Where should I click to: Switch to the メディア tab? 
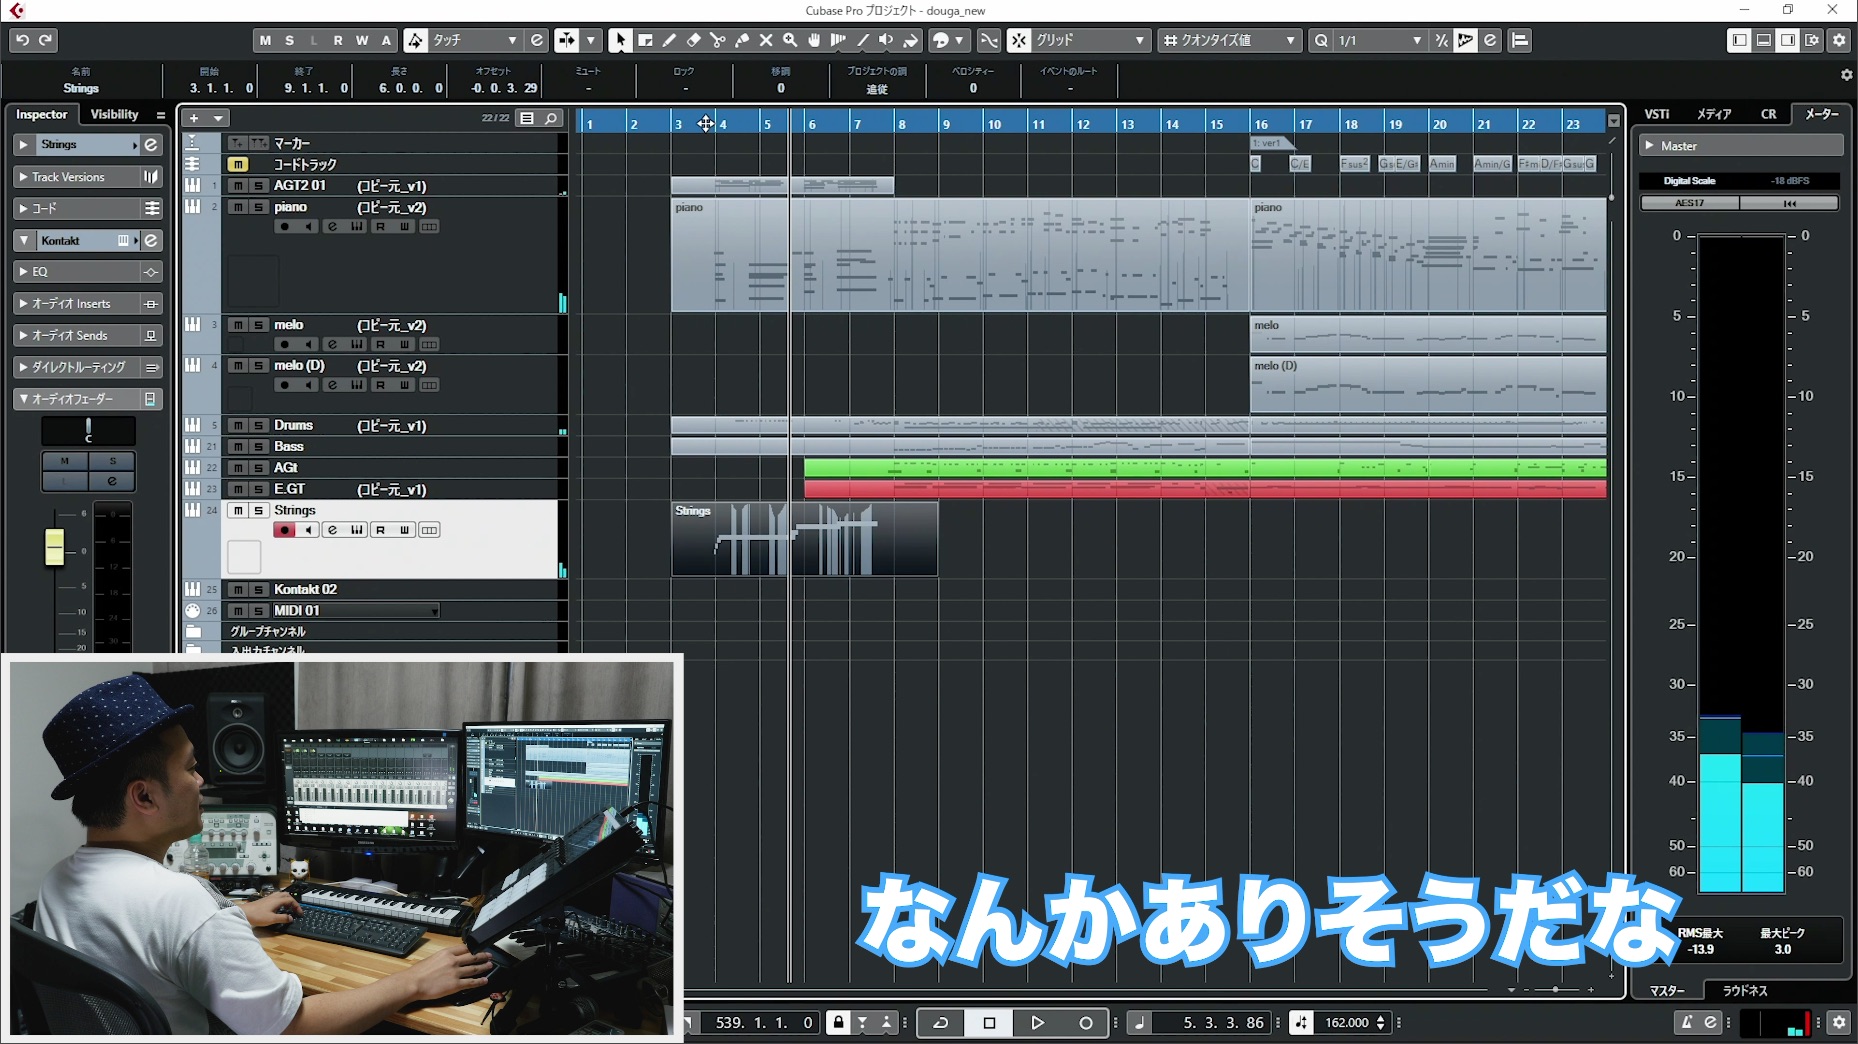(x=1714, y=114)
